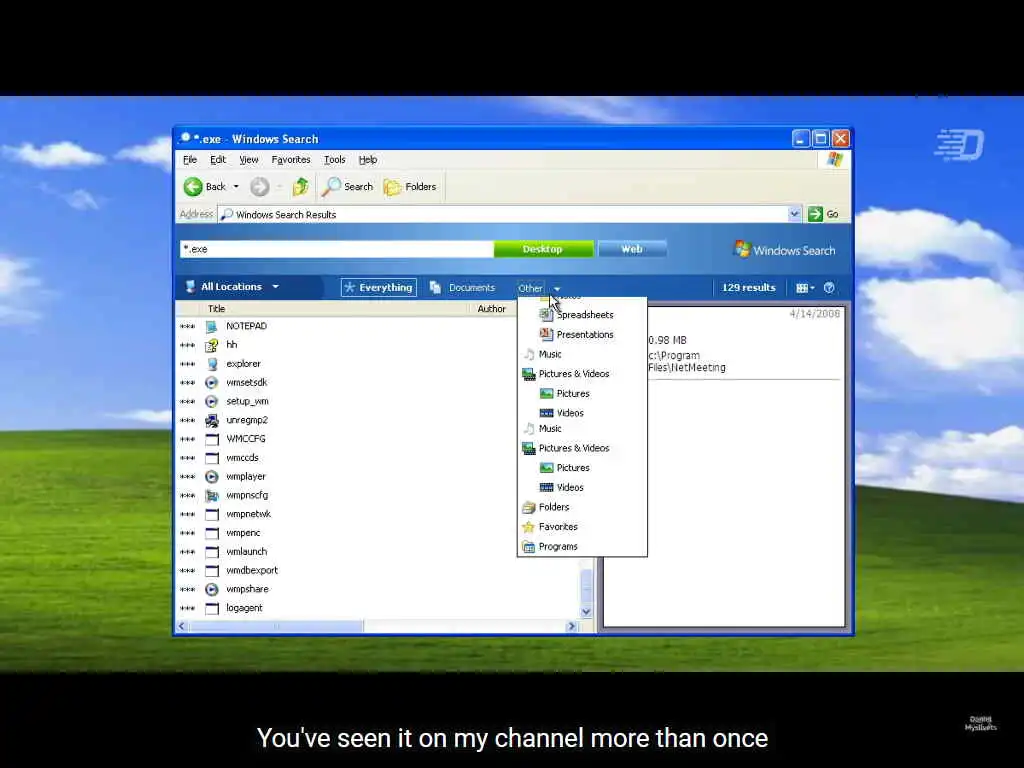1024x768 pixels.
Task: Click the Web search button
Action: (632, 249)
